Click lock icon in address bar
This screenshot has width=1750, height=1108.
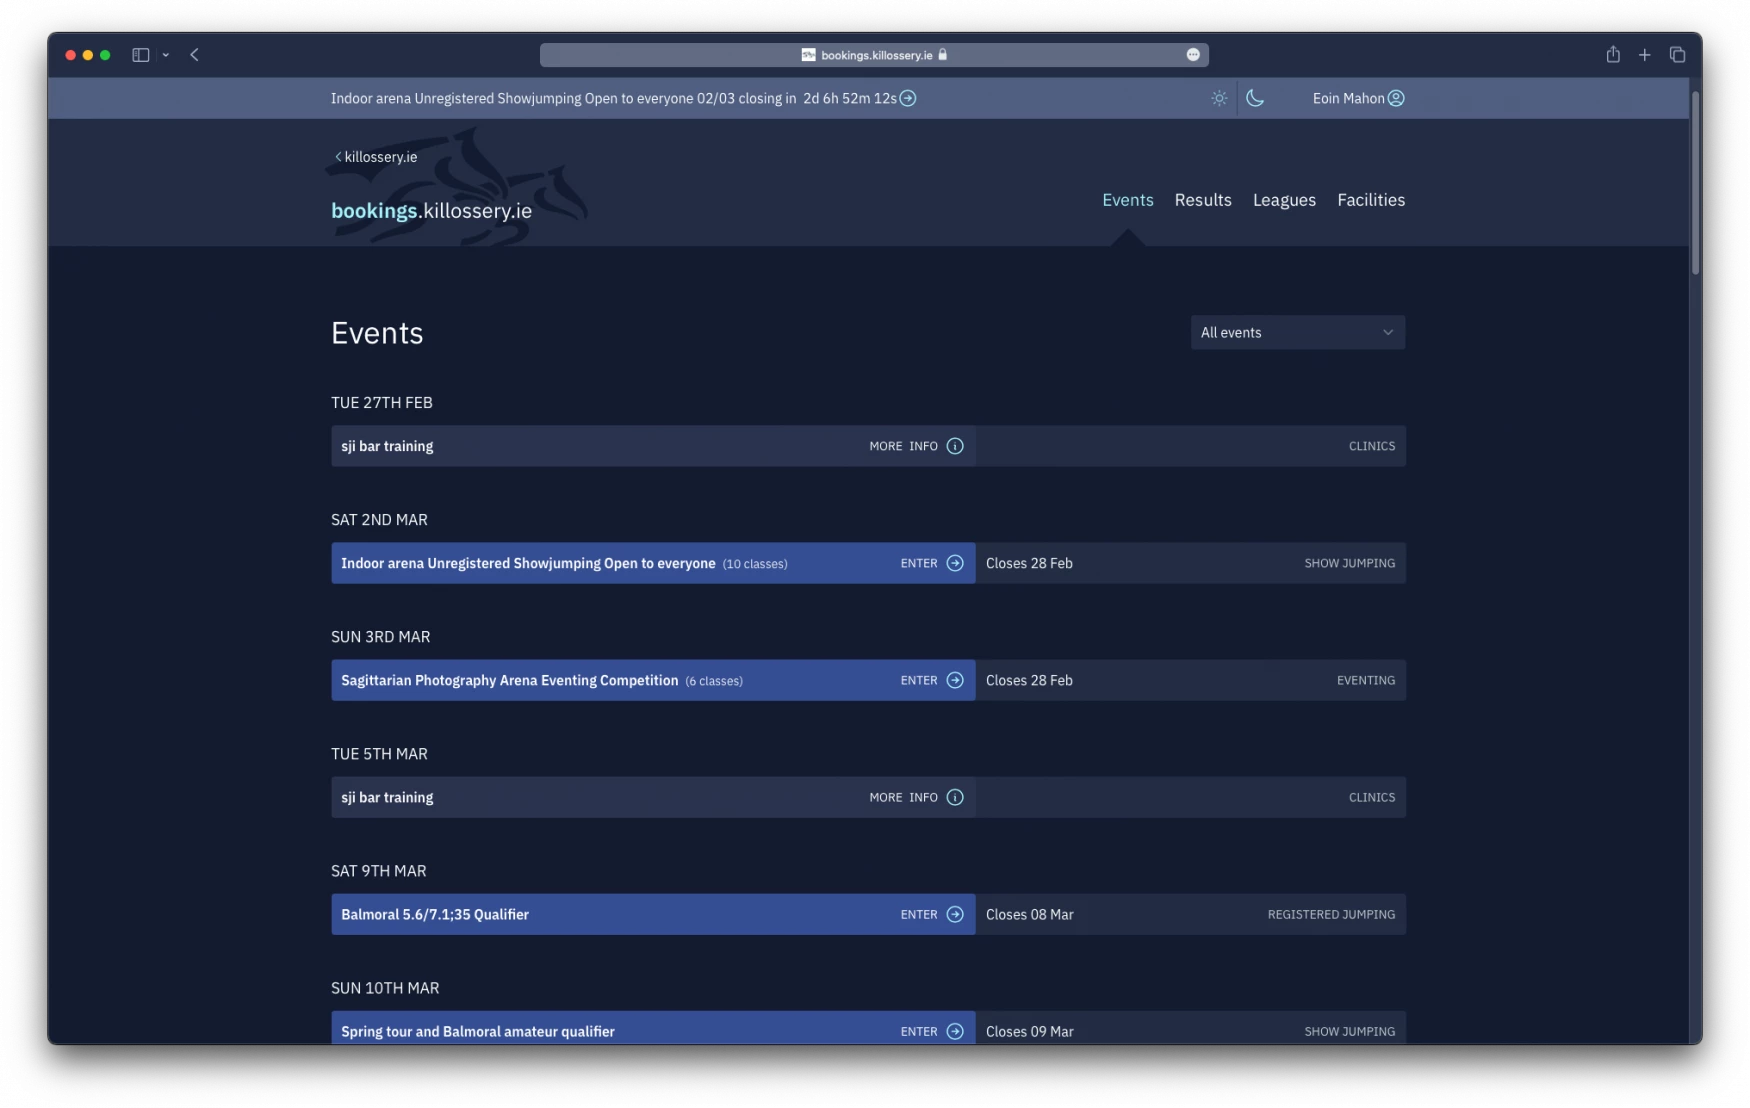[942, 55]
